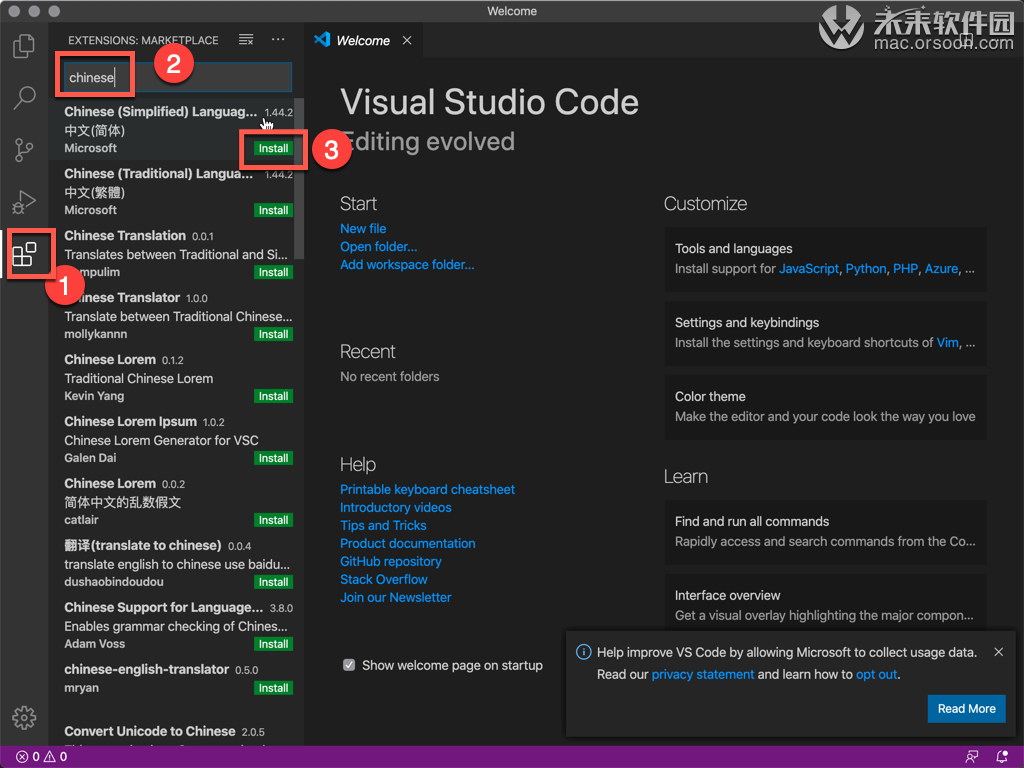
Task: Install Chinese (Traditional) Language Pack
Action: [273, 210]
